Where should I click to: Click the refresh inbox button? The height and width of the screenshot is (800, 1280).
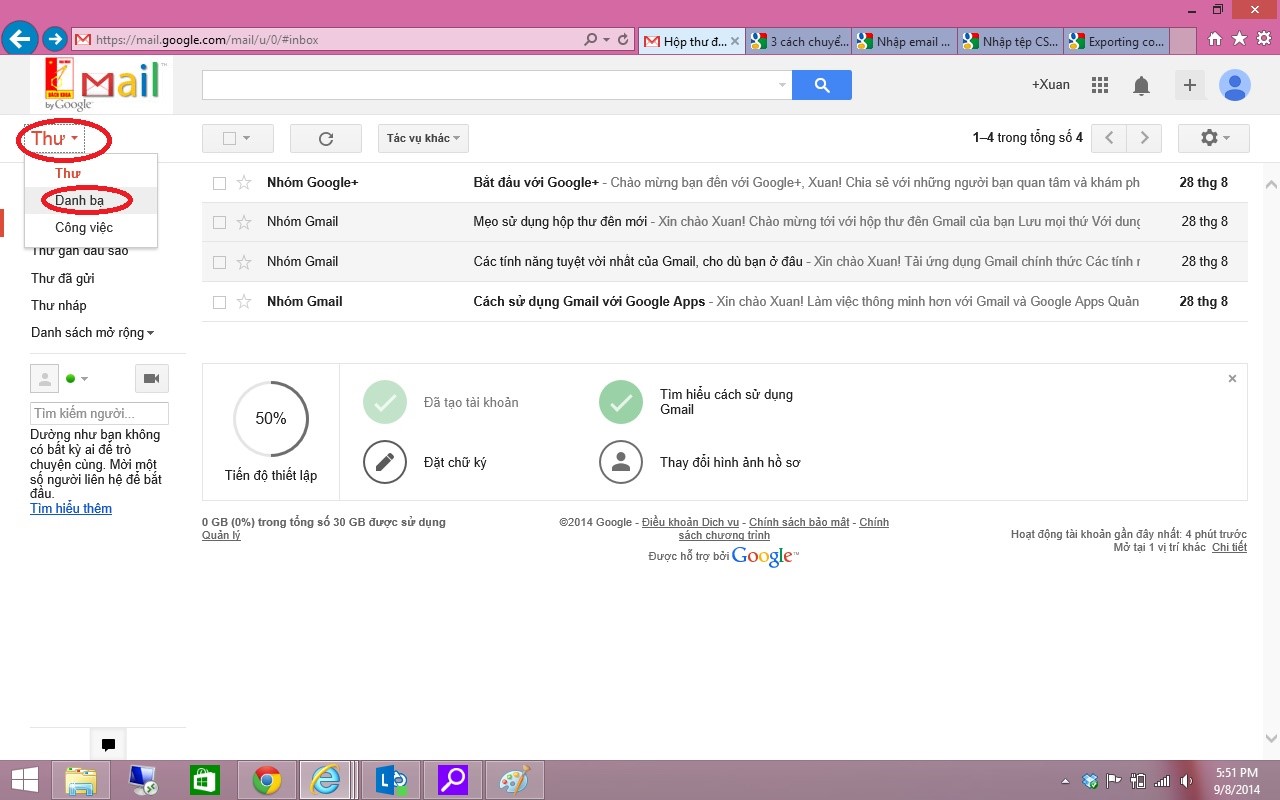click(x=325, y=138)
